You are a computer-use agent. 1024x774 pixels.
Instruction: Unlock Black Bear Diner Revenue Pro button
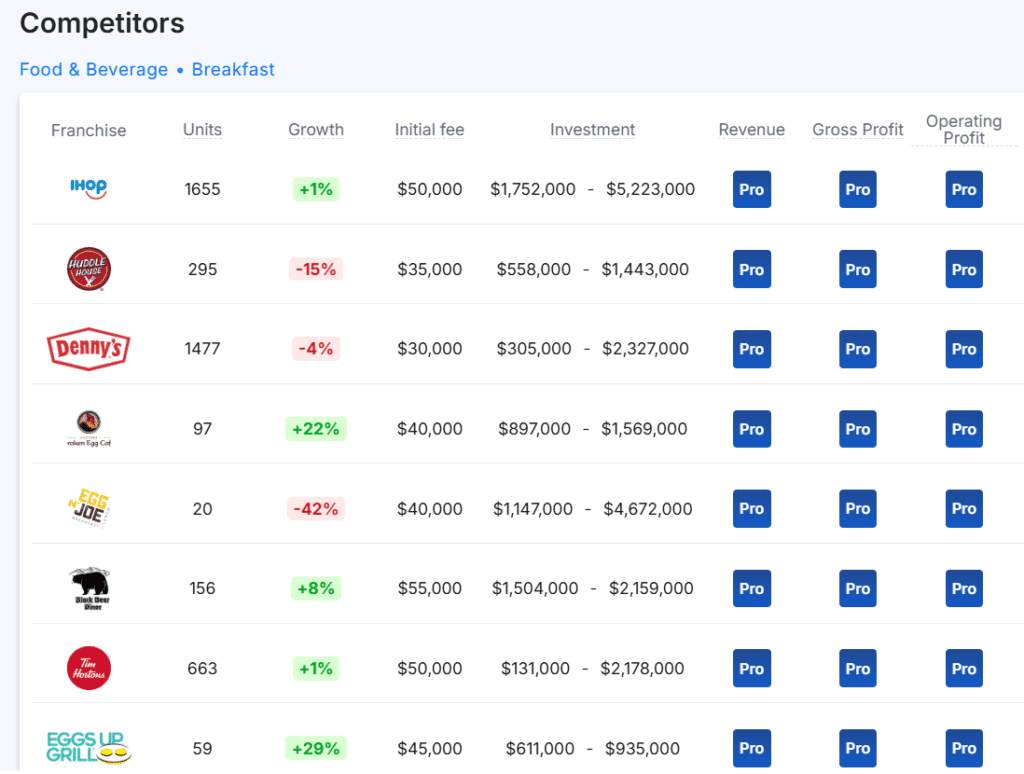pyautogui.click(x=752, y=589)
